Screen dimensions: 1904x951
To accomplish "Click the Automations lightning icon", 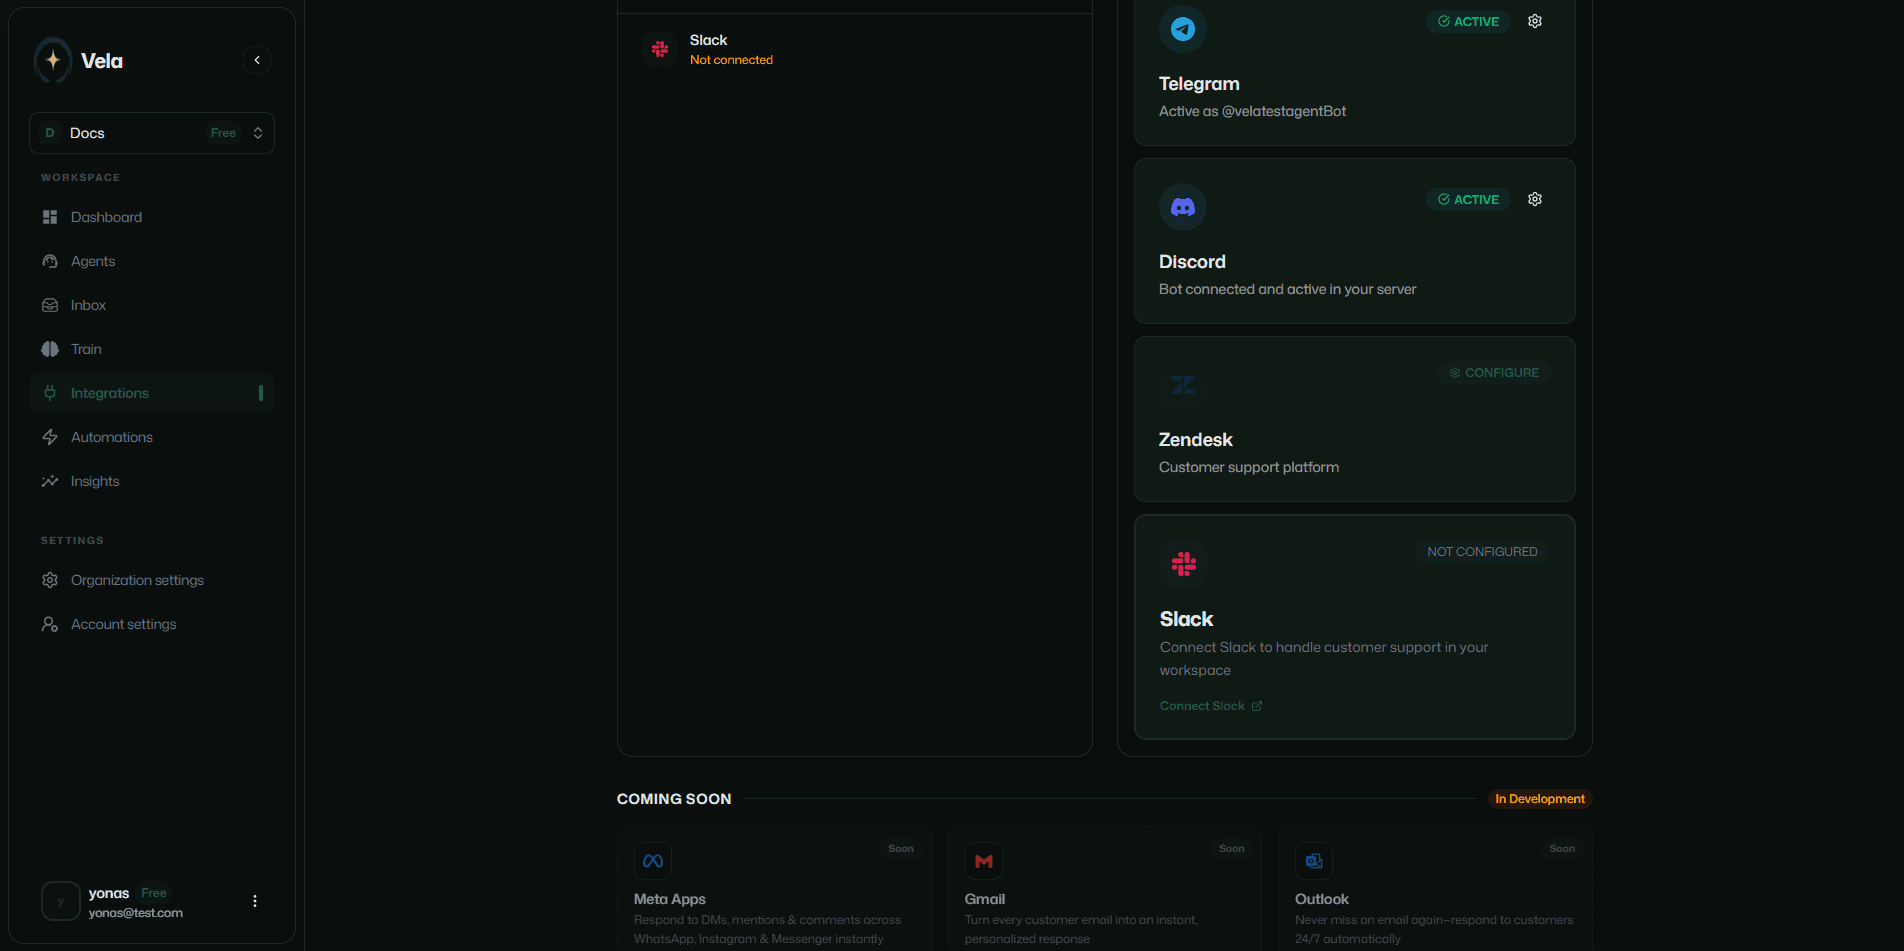I will [50, 437].
